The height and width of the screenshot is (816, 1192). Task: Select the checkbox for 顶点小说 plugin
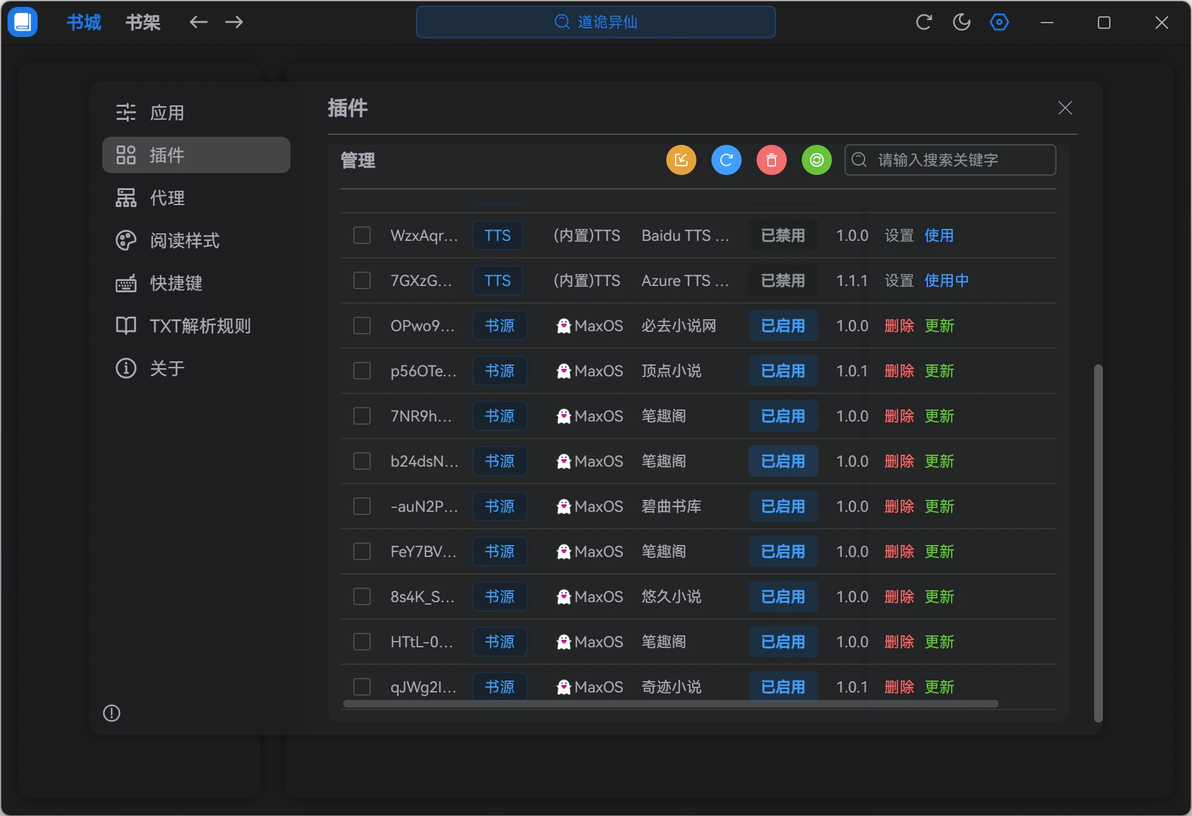362,370
